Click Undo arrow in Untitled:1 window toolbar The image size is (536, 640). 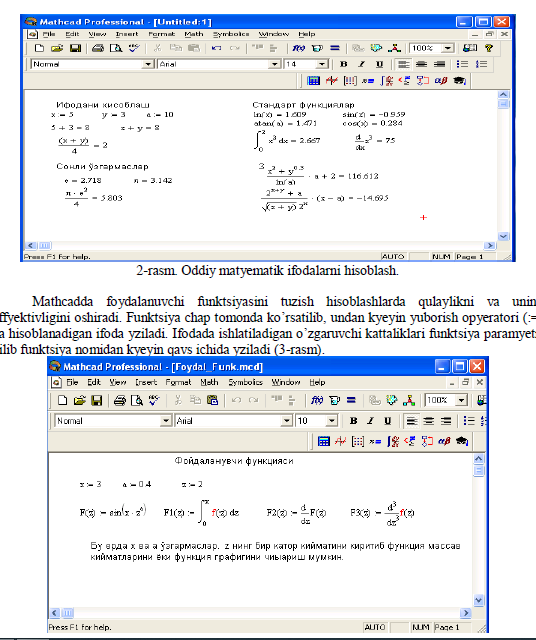pos(216,48)
